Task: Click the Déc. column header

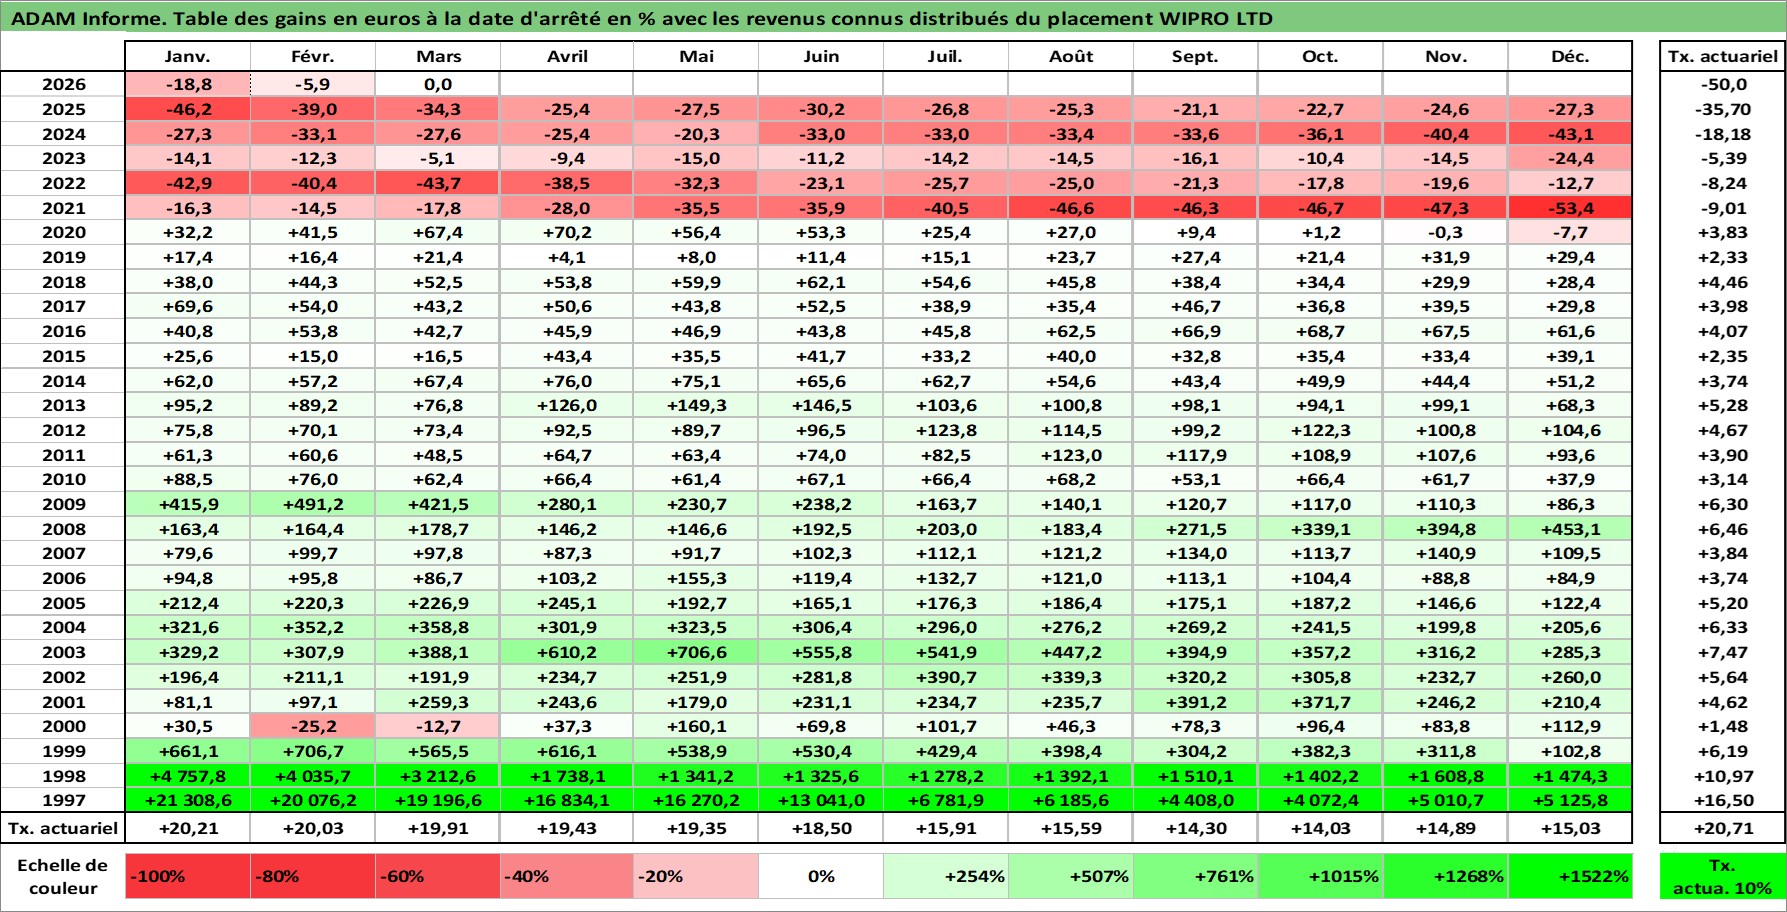Action: [x=1570, y=56]
